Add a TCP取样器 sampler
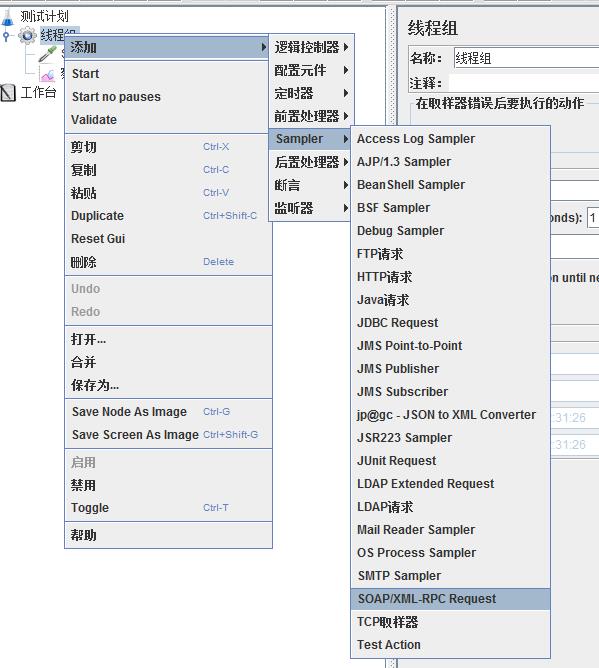The height and width of the screenshot is (668, 599). click(x=450, y=622)
